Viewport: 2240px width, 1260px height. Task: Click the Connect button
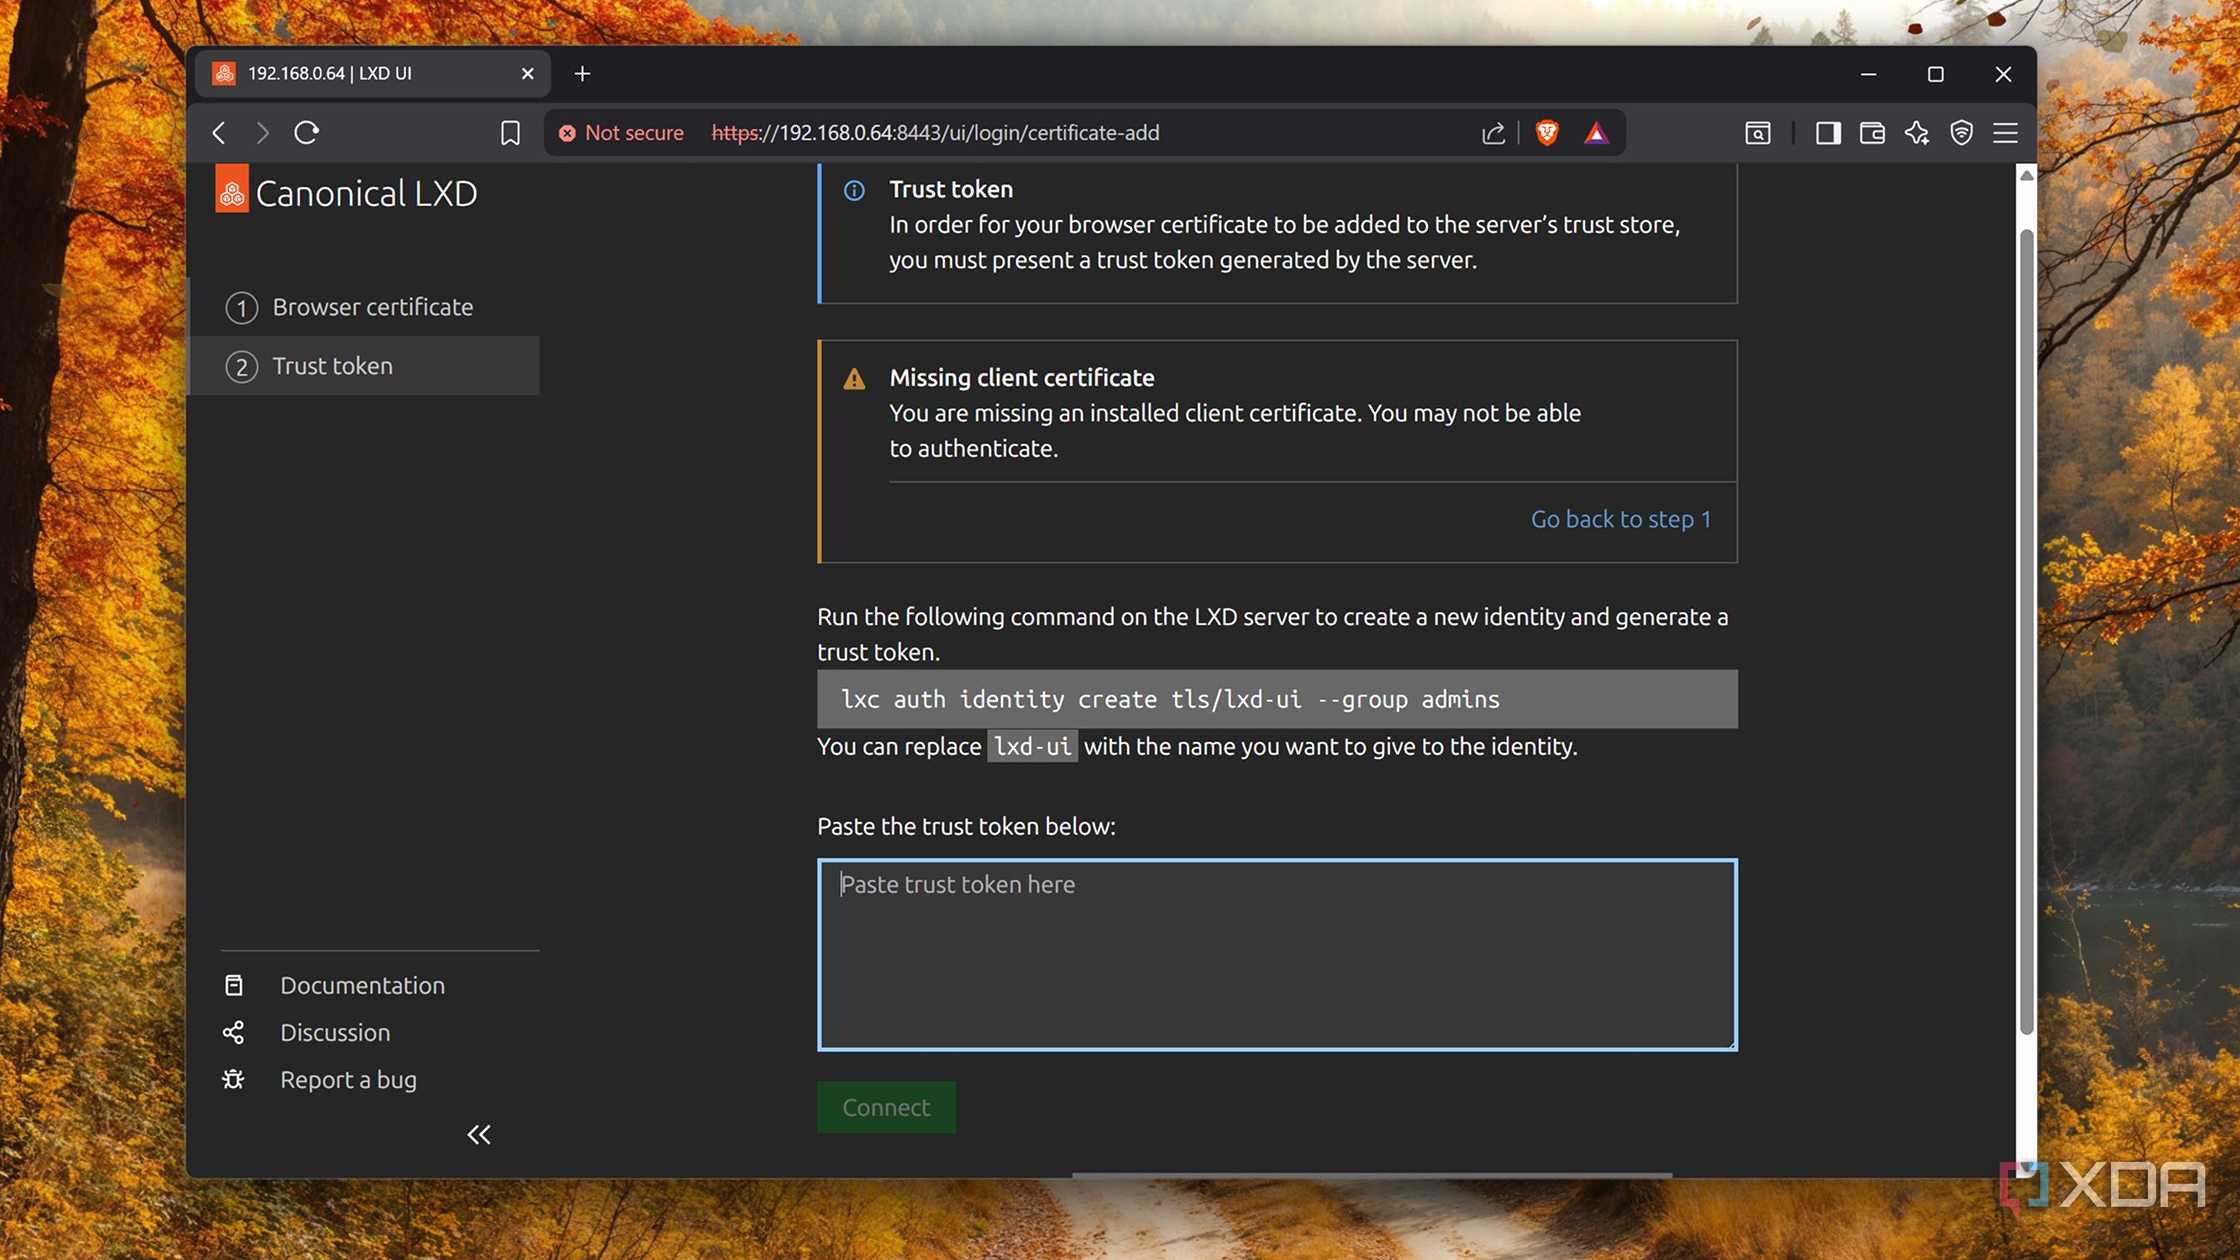(x=886, y=1107)
